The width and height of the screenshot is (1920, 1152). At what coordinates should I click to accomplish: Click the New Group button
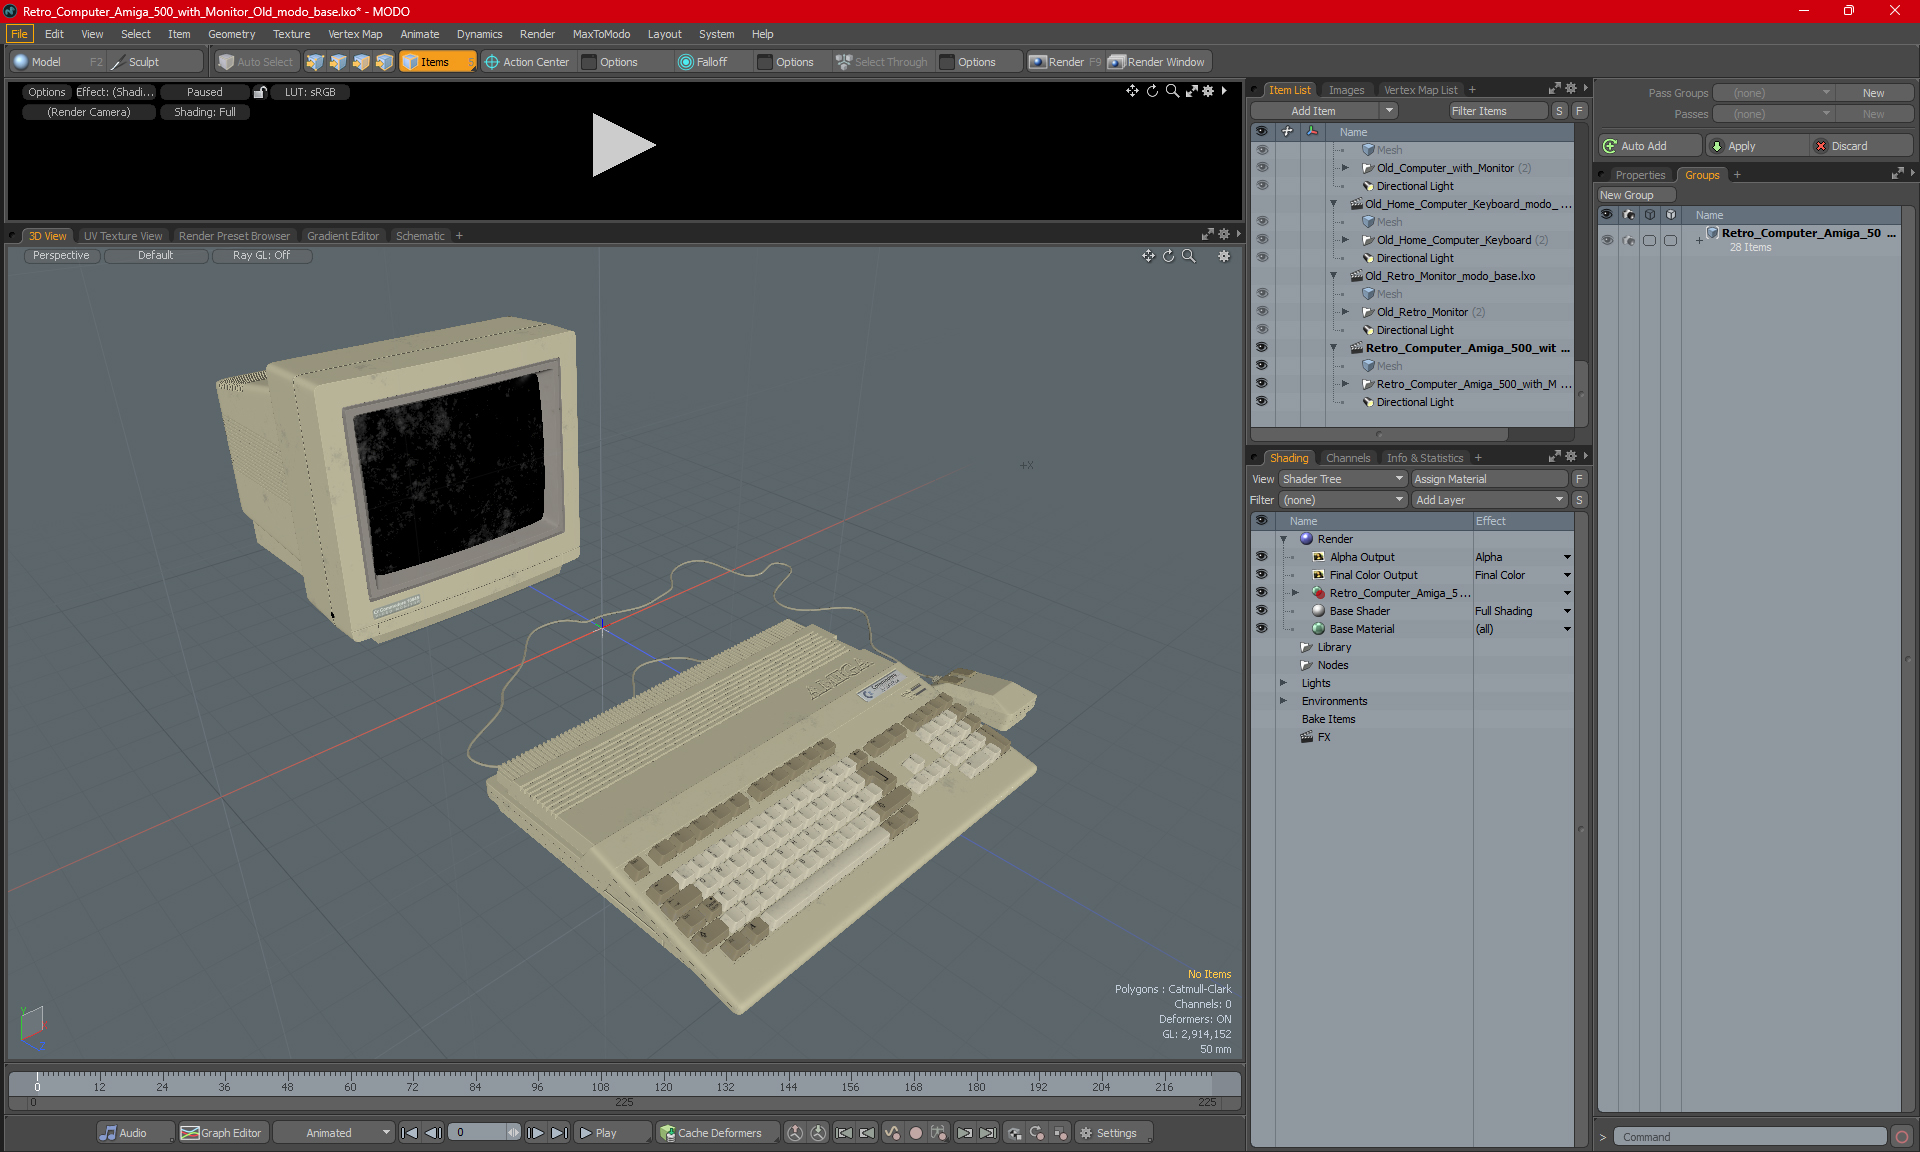(x=1635, y=195)
